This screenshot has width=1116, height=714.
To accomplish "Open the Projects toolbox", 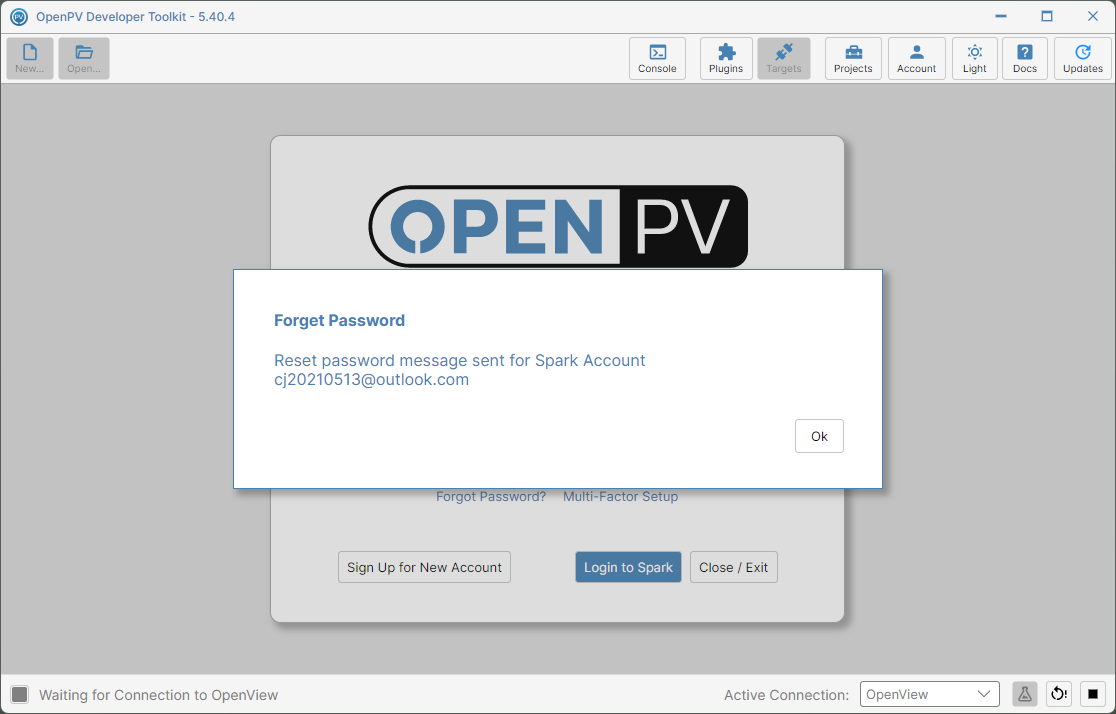I will coord(853,58).
